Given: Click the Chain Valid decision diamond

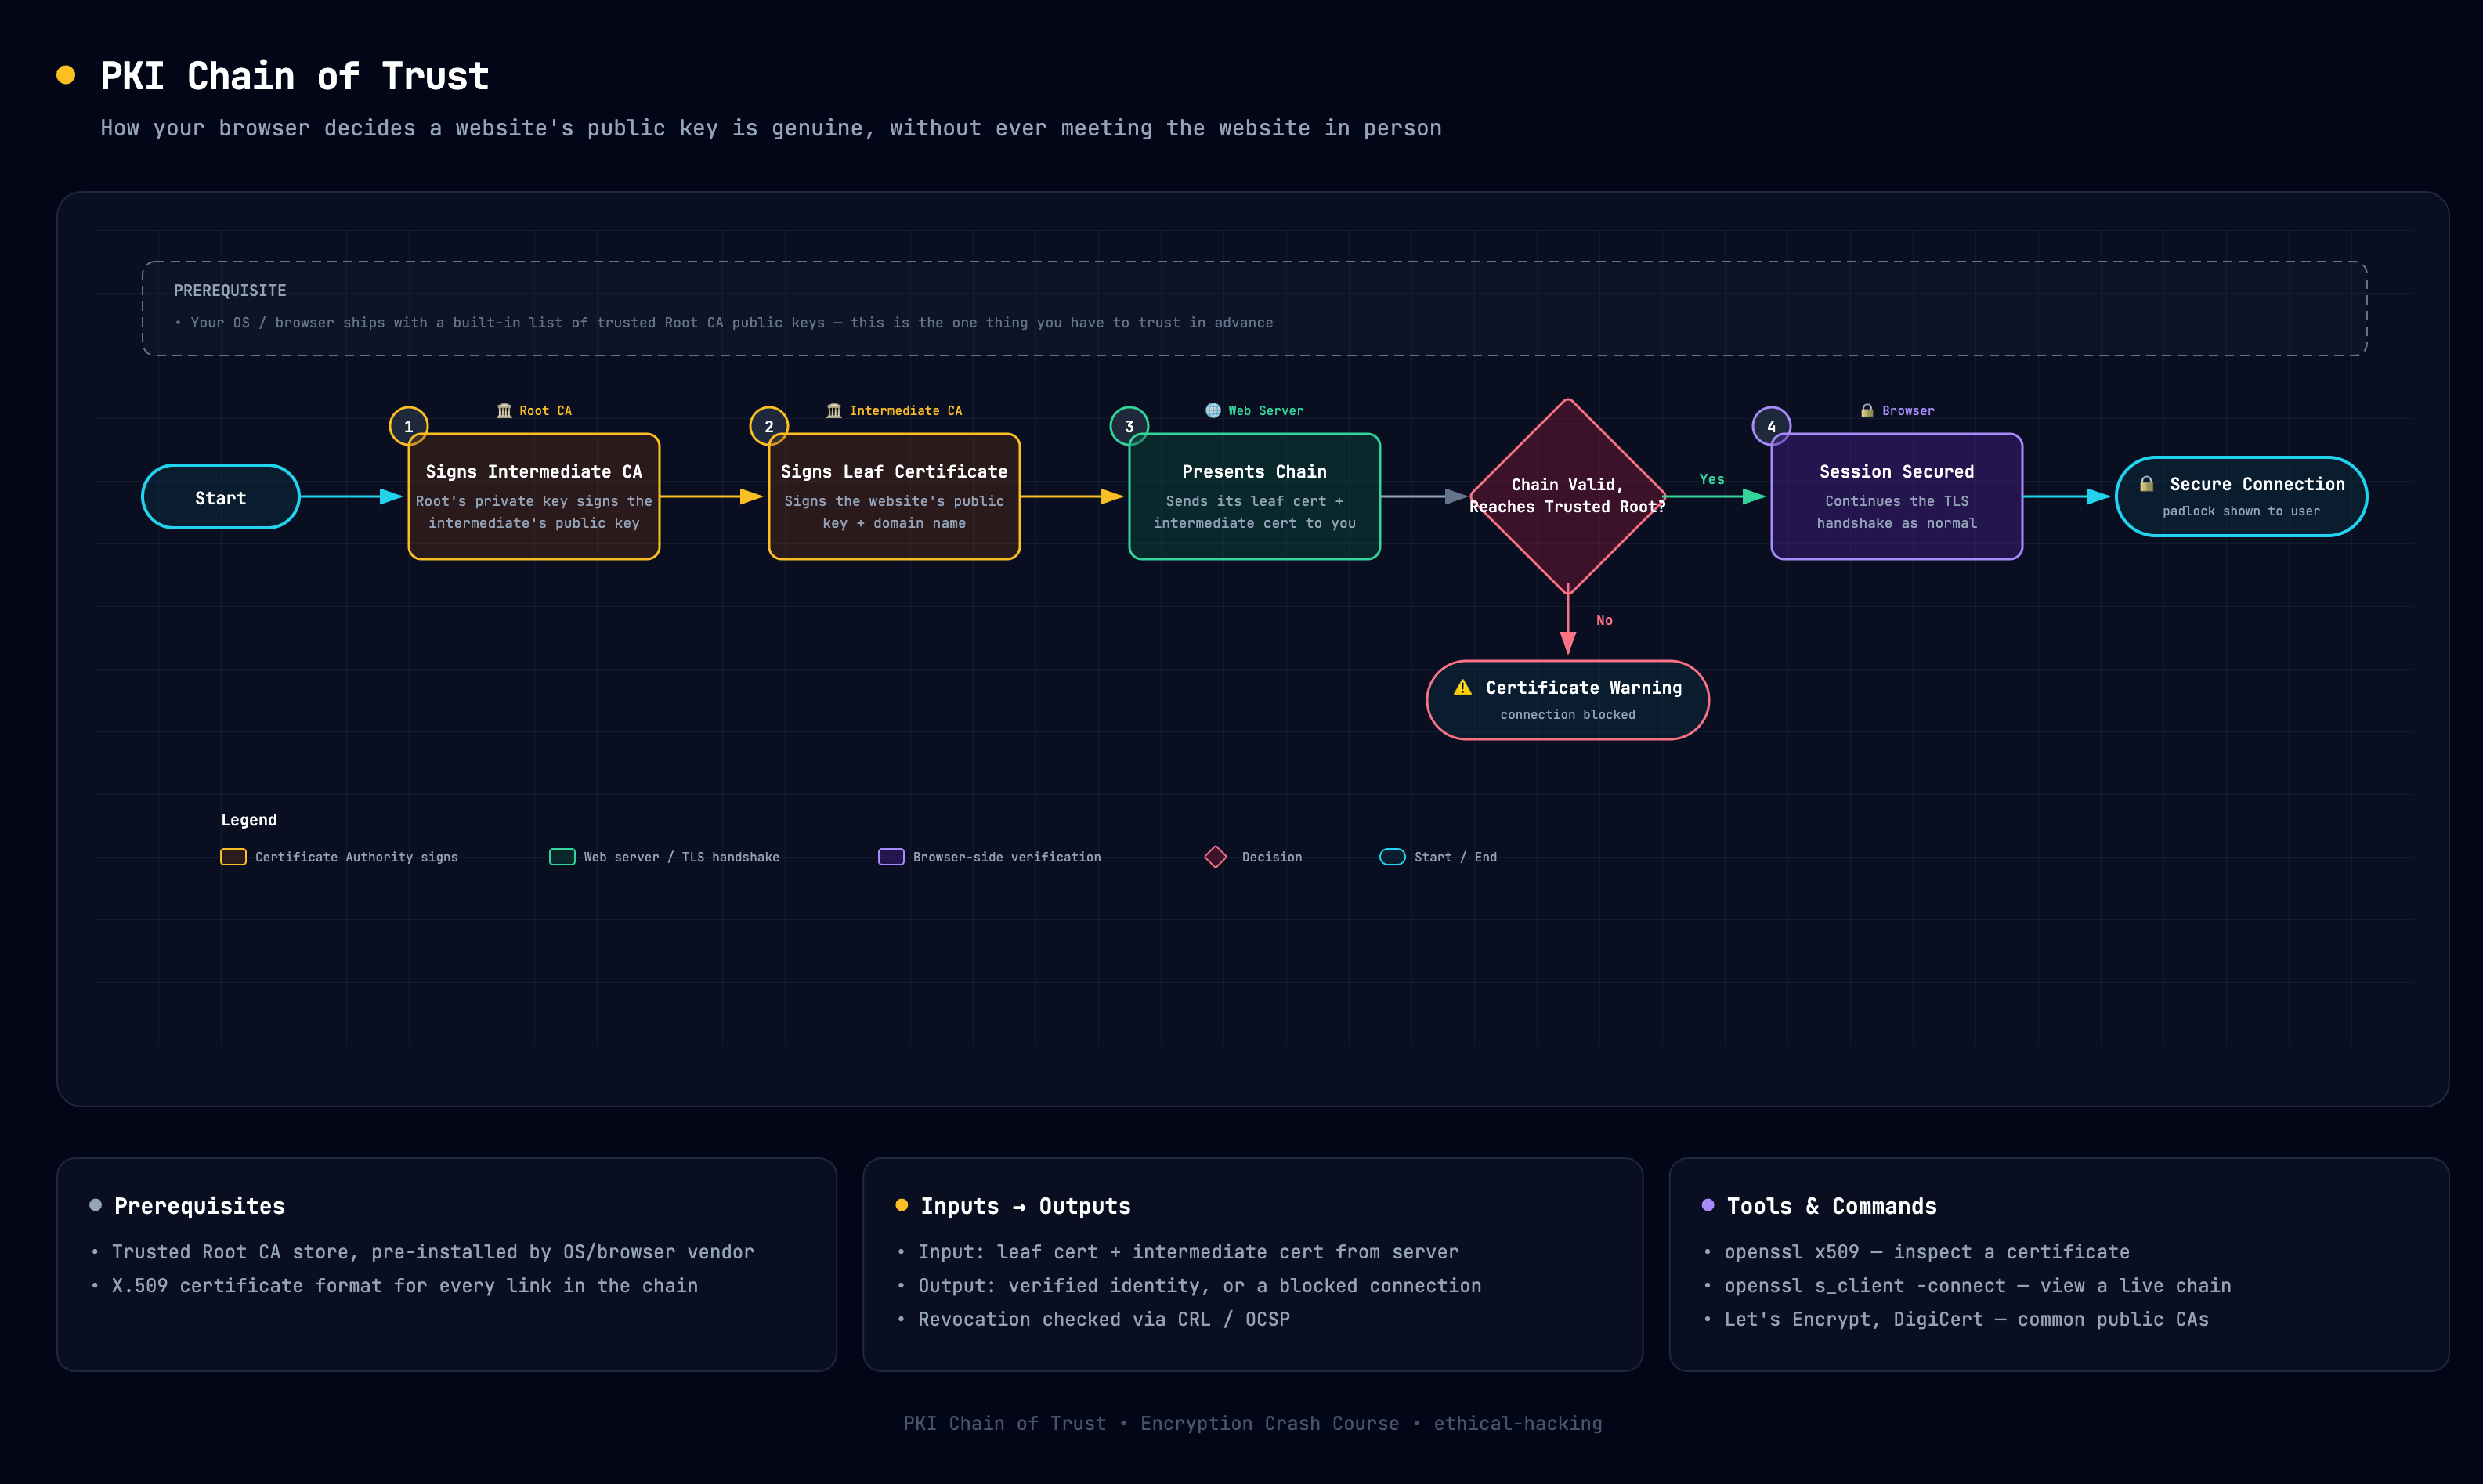Looking at the screenshot, I should 1568,496.
